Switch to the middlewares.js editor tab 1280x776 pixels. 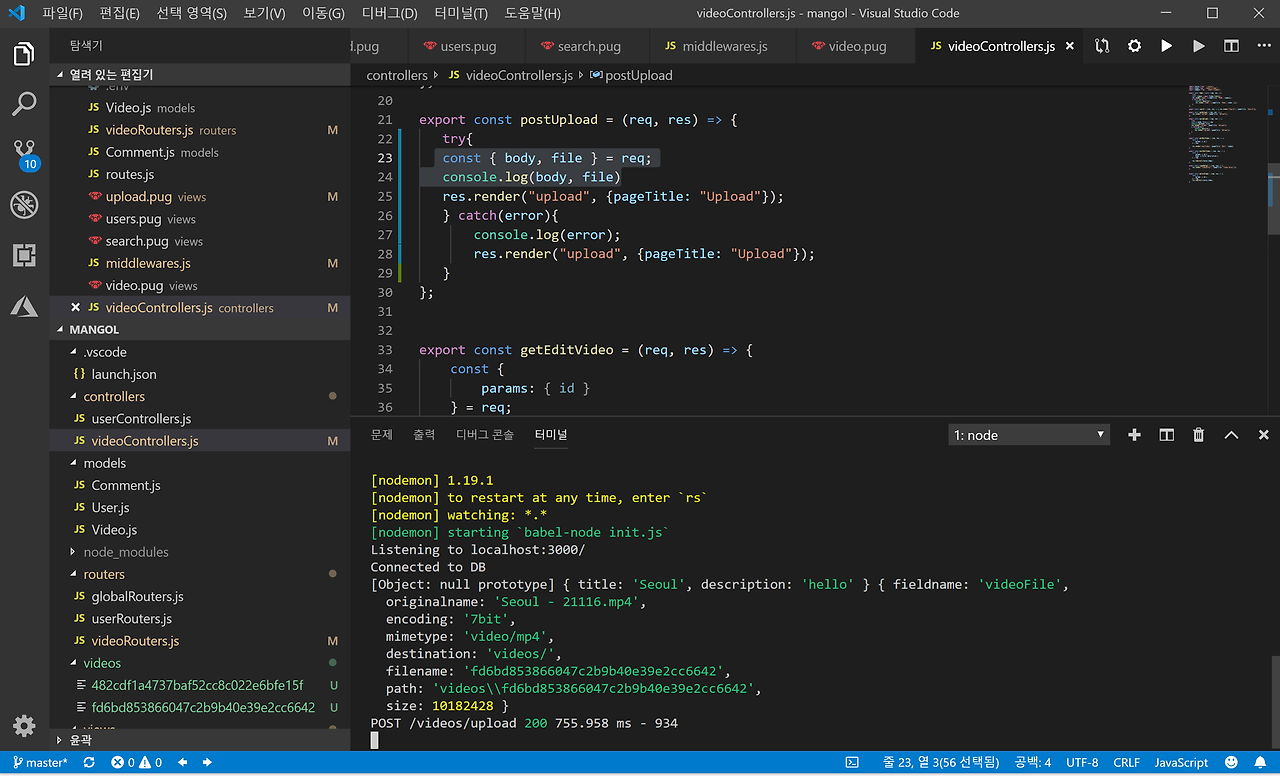[x=724, y=46]
